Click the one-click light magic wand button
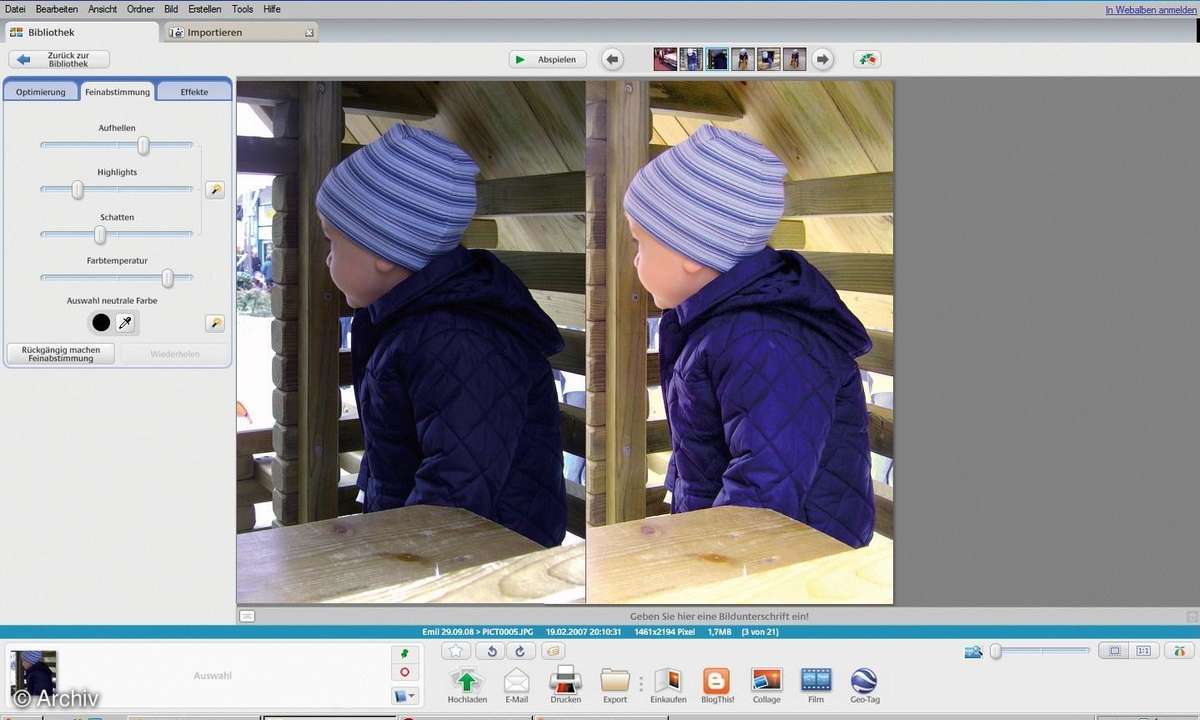Screen dimensions: 1200x720 214,190
